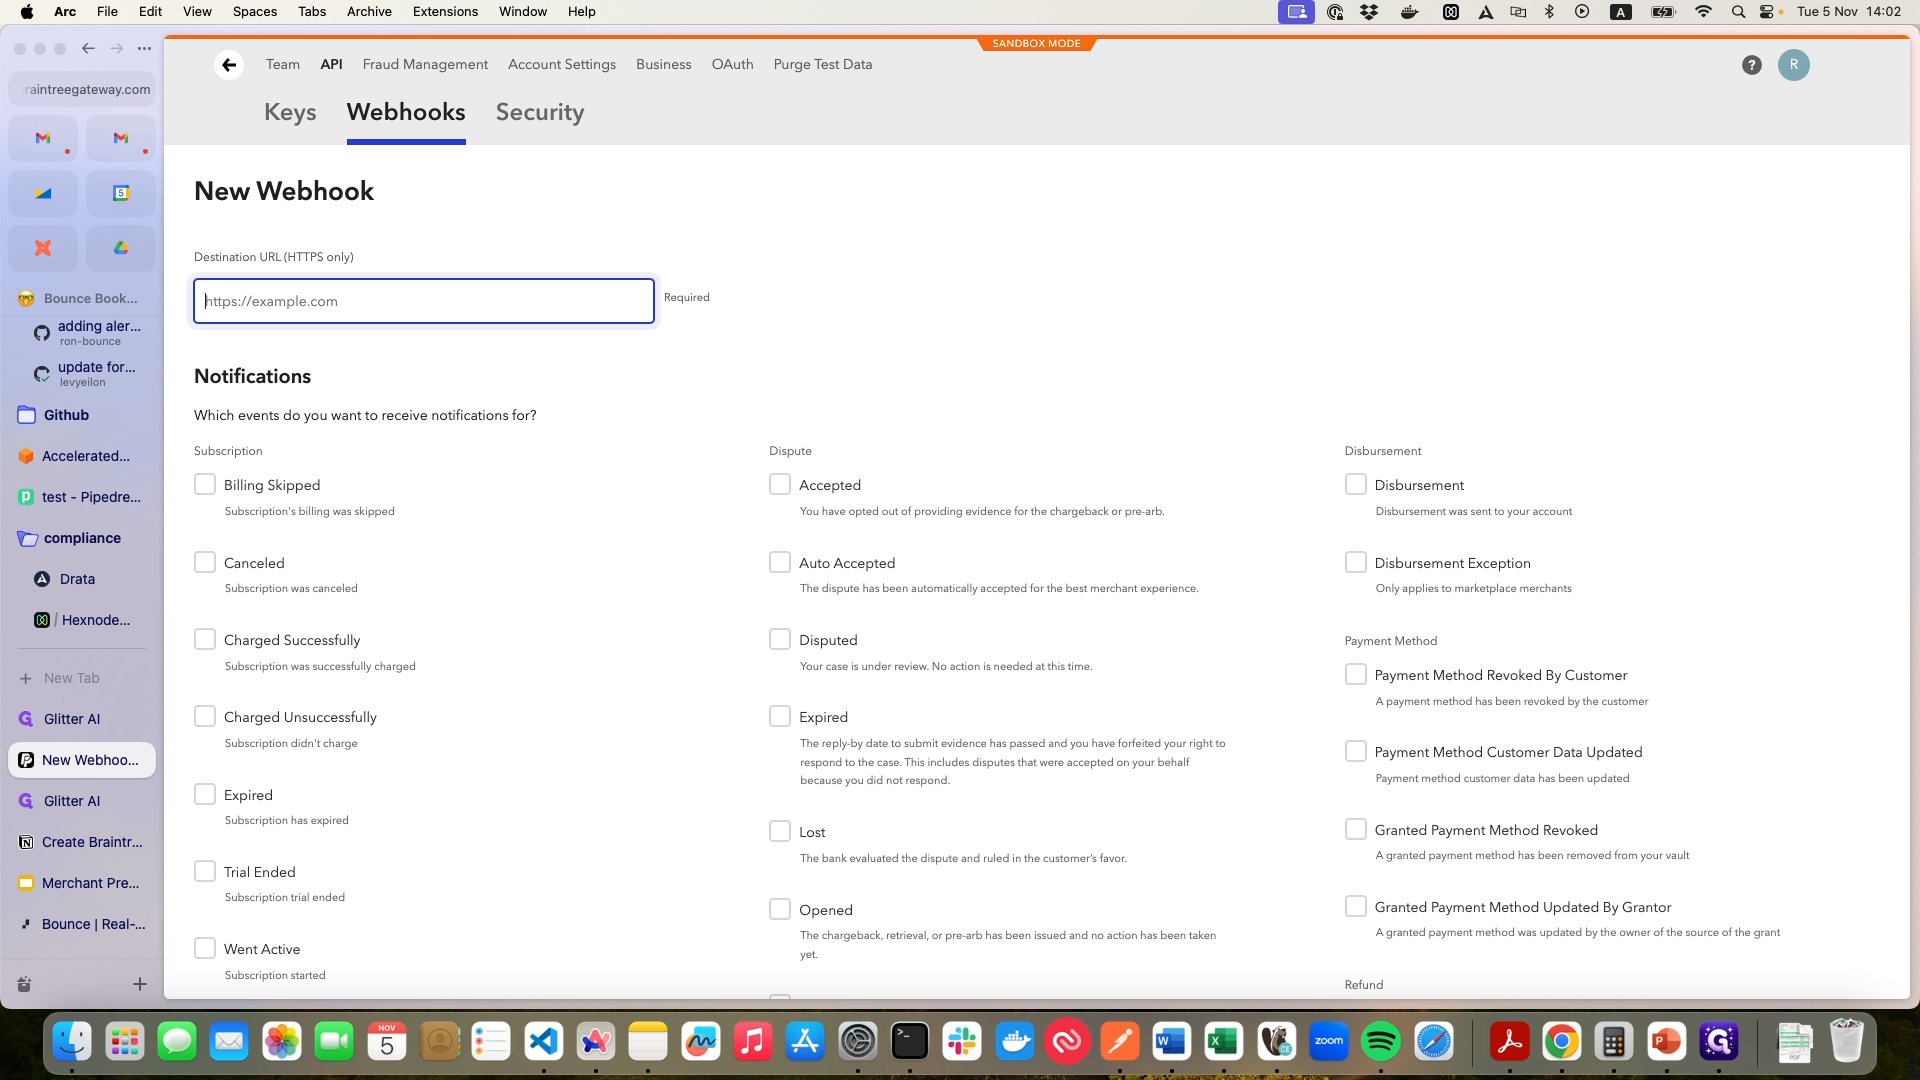Open second pinned Gmail tab
1920x1080 pixels.
pyautogui.click(x=121, y=138)
